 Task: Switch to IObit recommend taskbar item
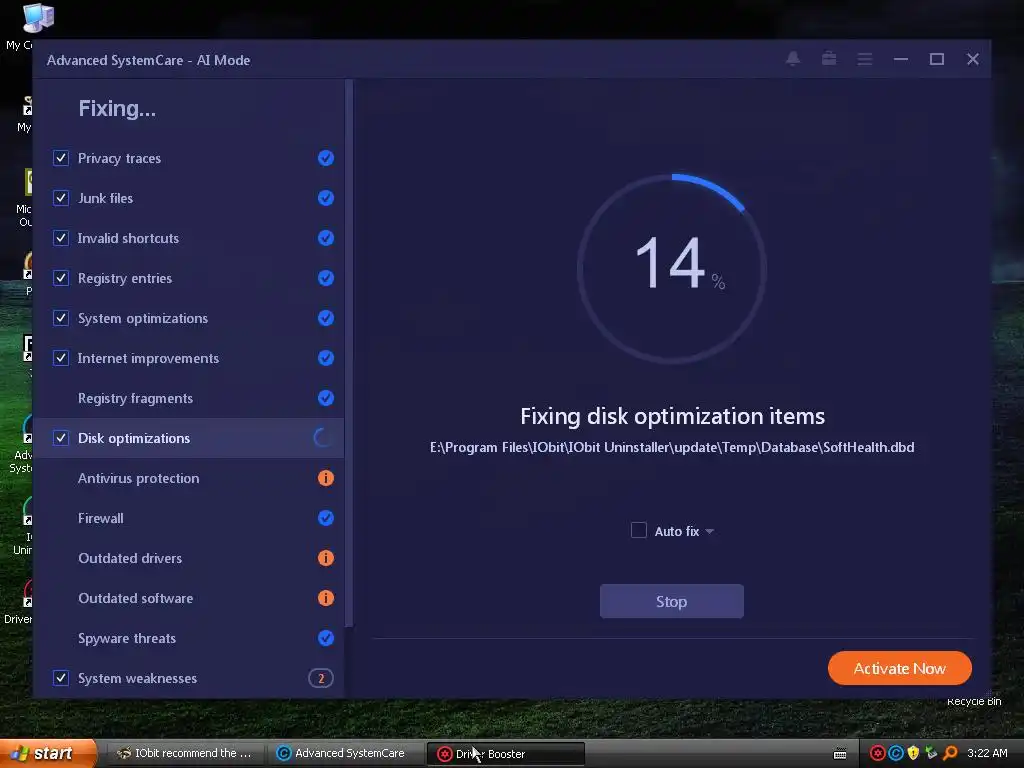(x=184, y=754)
